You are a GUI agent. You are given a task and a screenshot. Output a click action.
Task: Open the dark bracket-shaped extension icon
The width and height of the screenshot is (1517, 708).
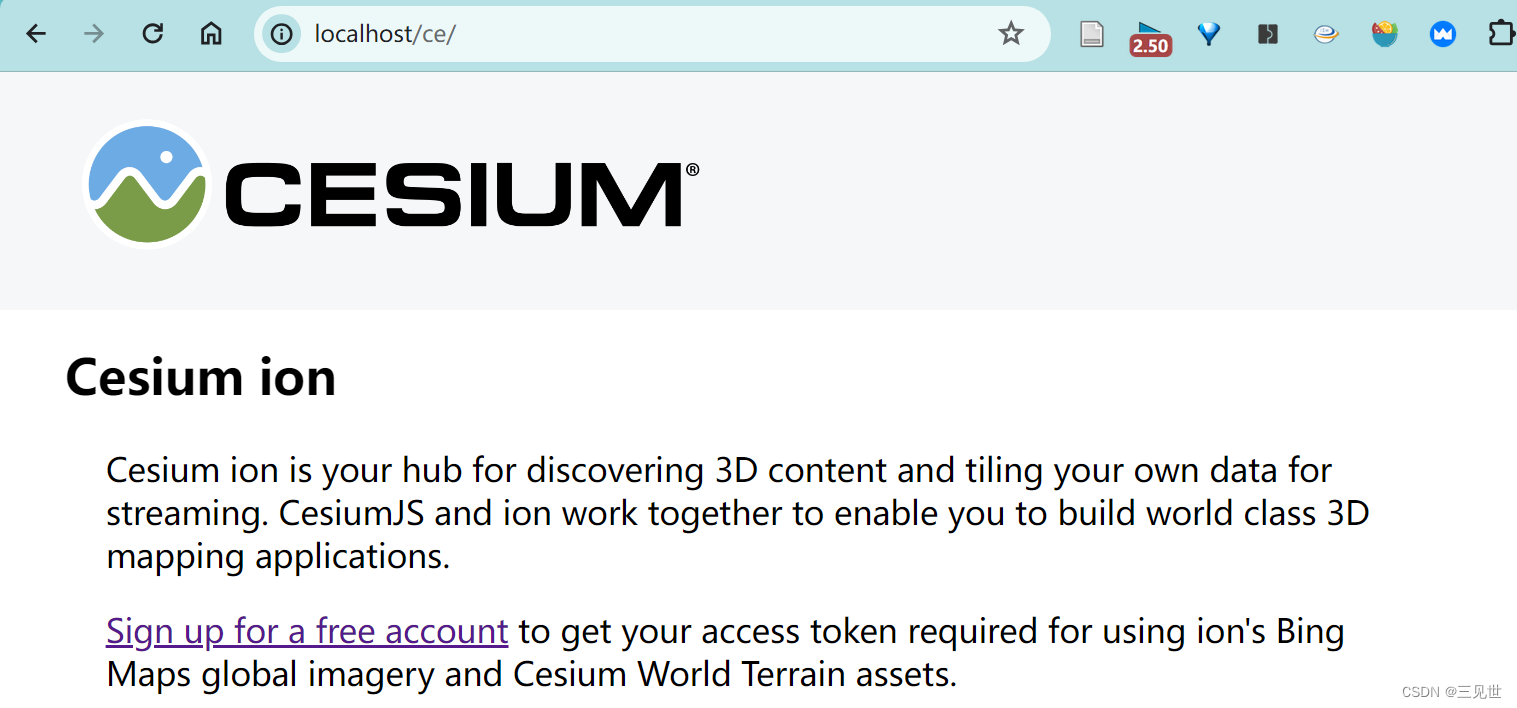point(1267,33)
